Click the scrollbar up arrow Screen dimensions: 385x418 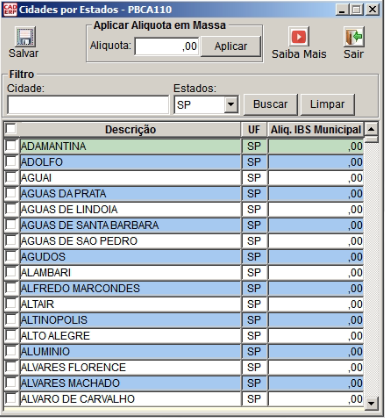click(x=371, y=129)
